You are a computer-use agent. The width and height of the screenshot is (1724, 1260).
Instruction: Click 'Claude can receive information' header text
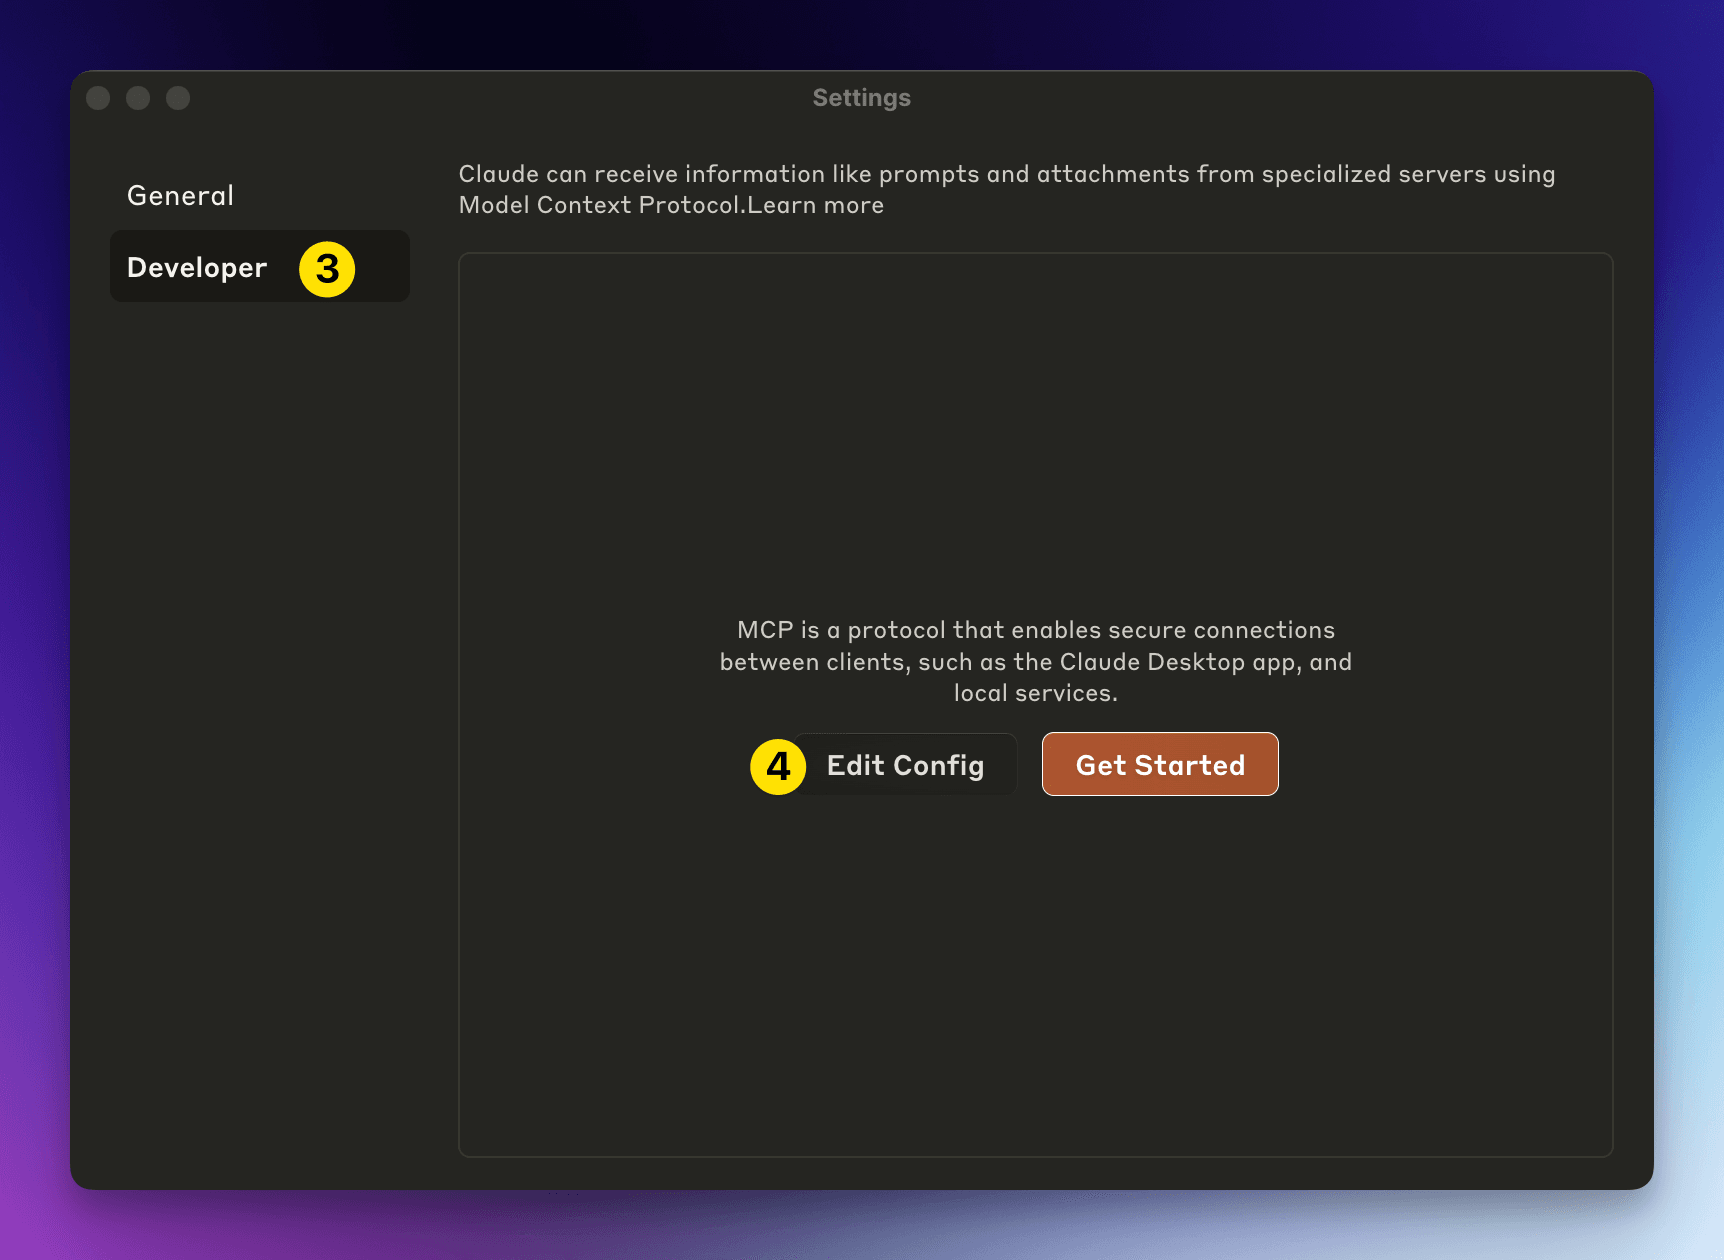(x=1007, y=189)
